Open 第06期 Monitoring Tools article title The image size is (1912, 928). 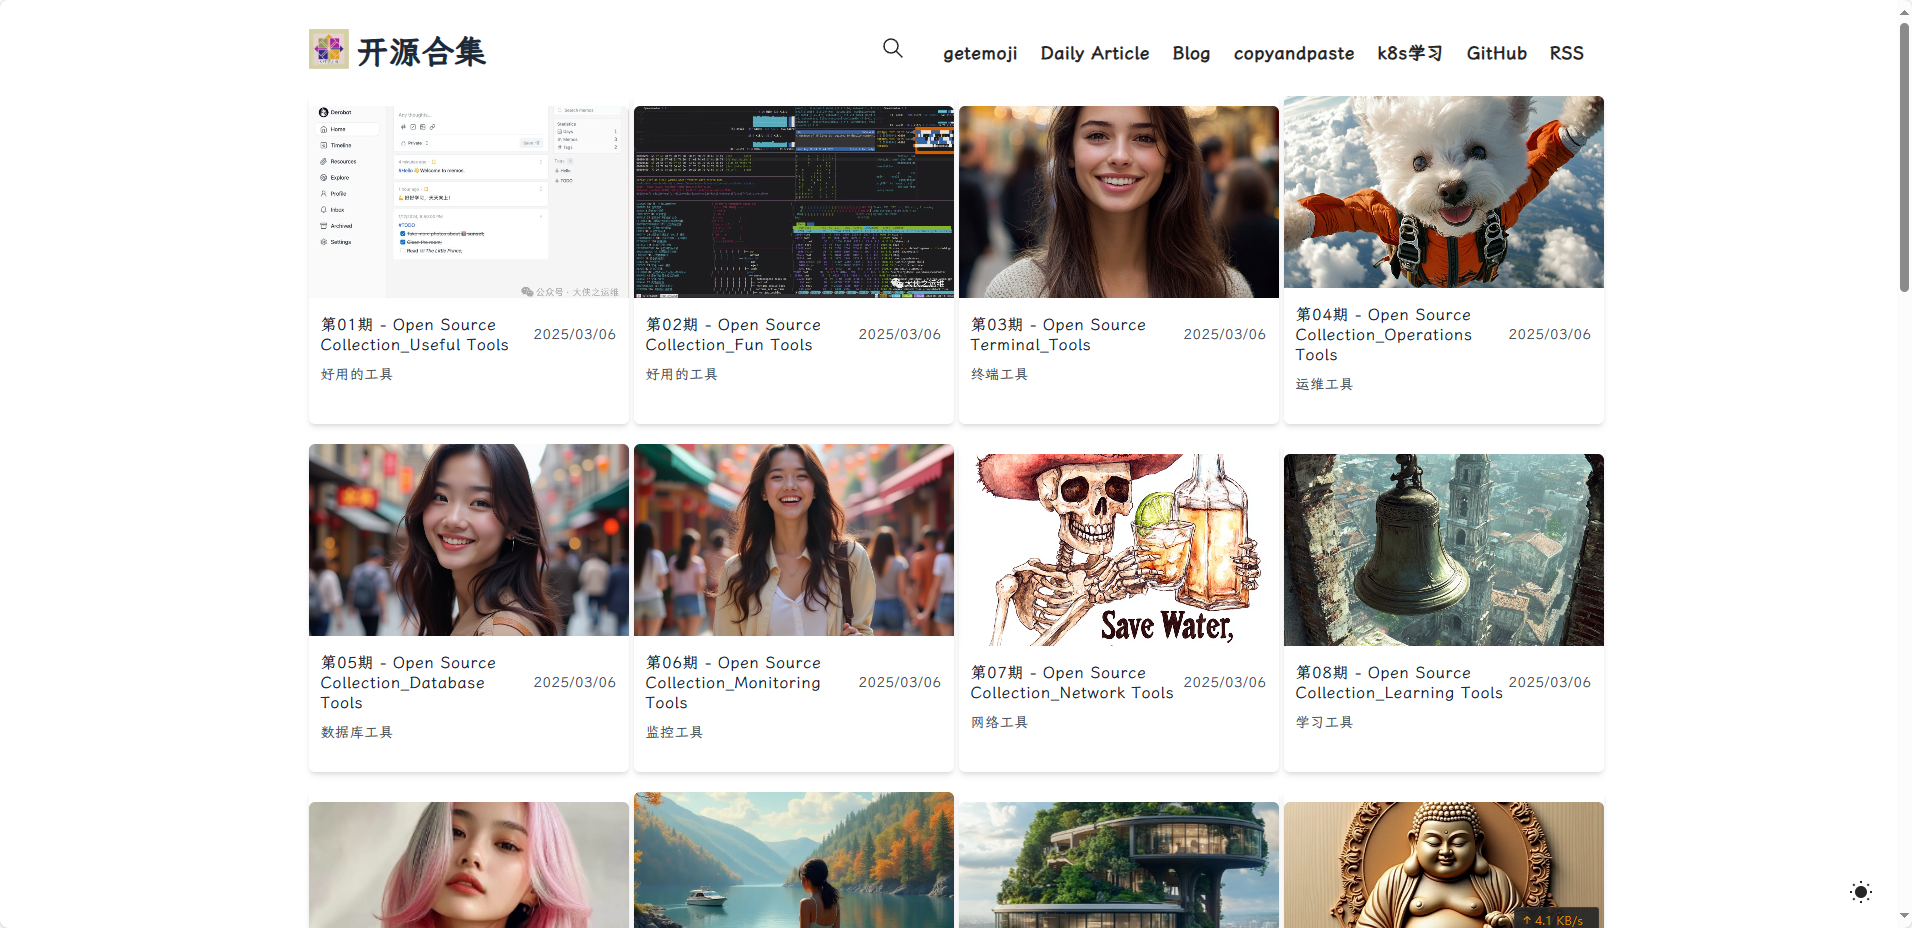[x=732, y=683]
